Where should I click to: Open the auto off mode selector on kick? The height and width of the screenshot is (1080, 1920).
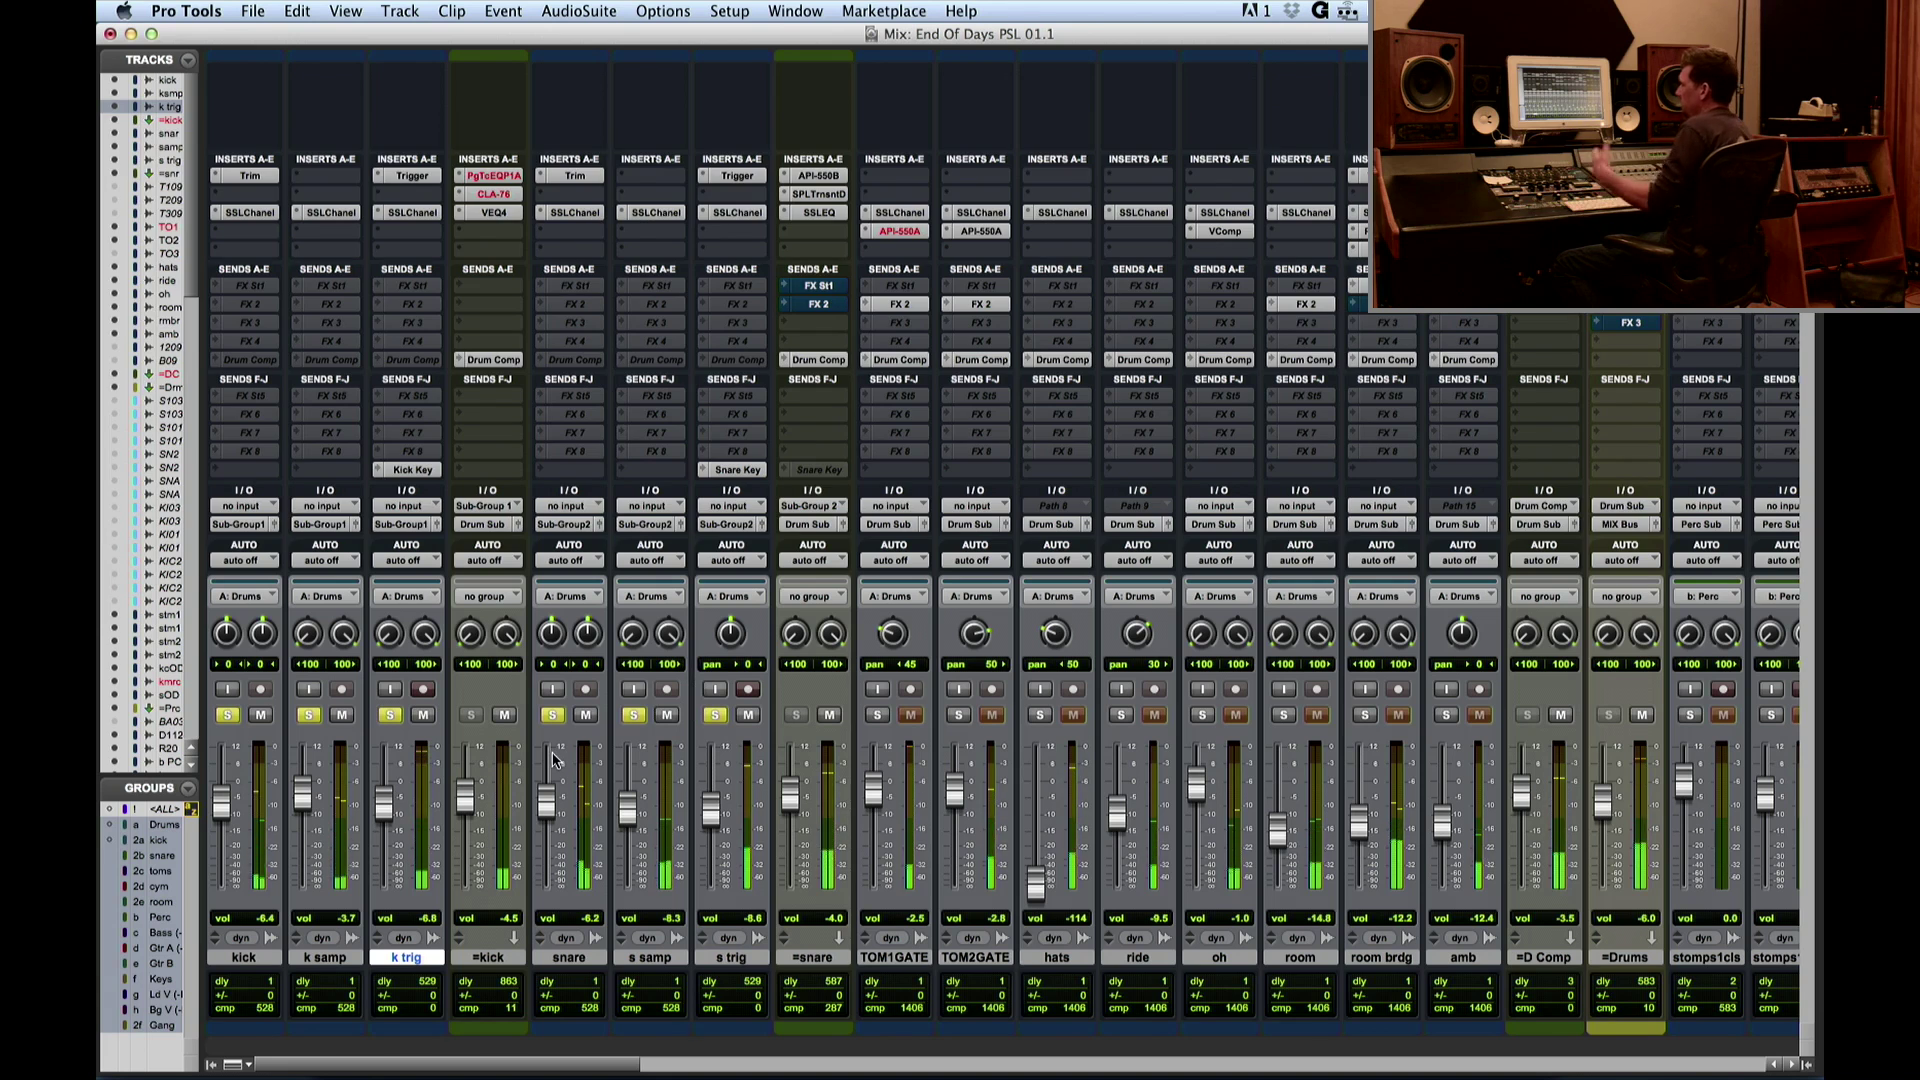(244, 560)
